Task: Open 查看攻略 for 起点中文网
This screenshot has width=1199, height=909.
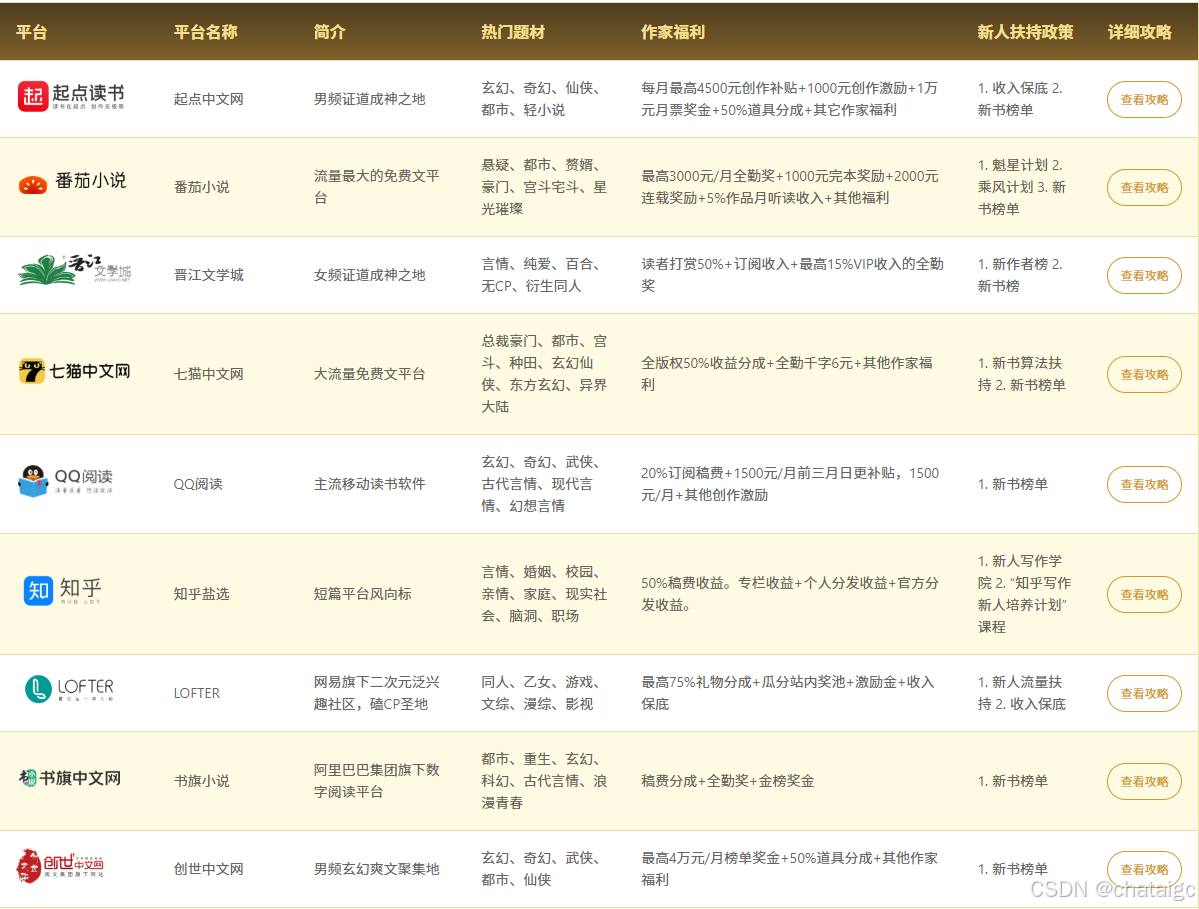Action: point(1144,99)
